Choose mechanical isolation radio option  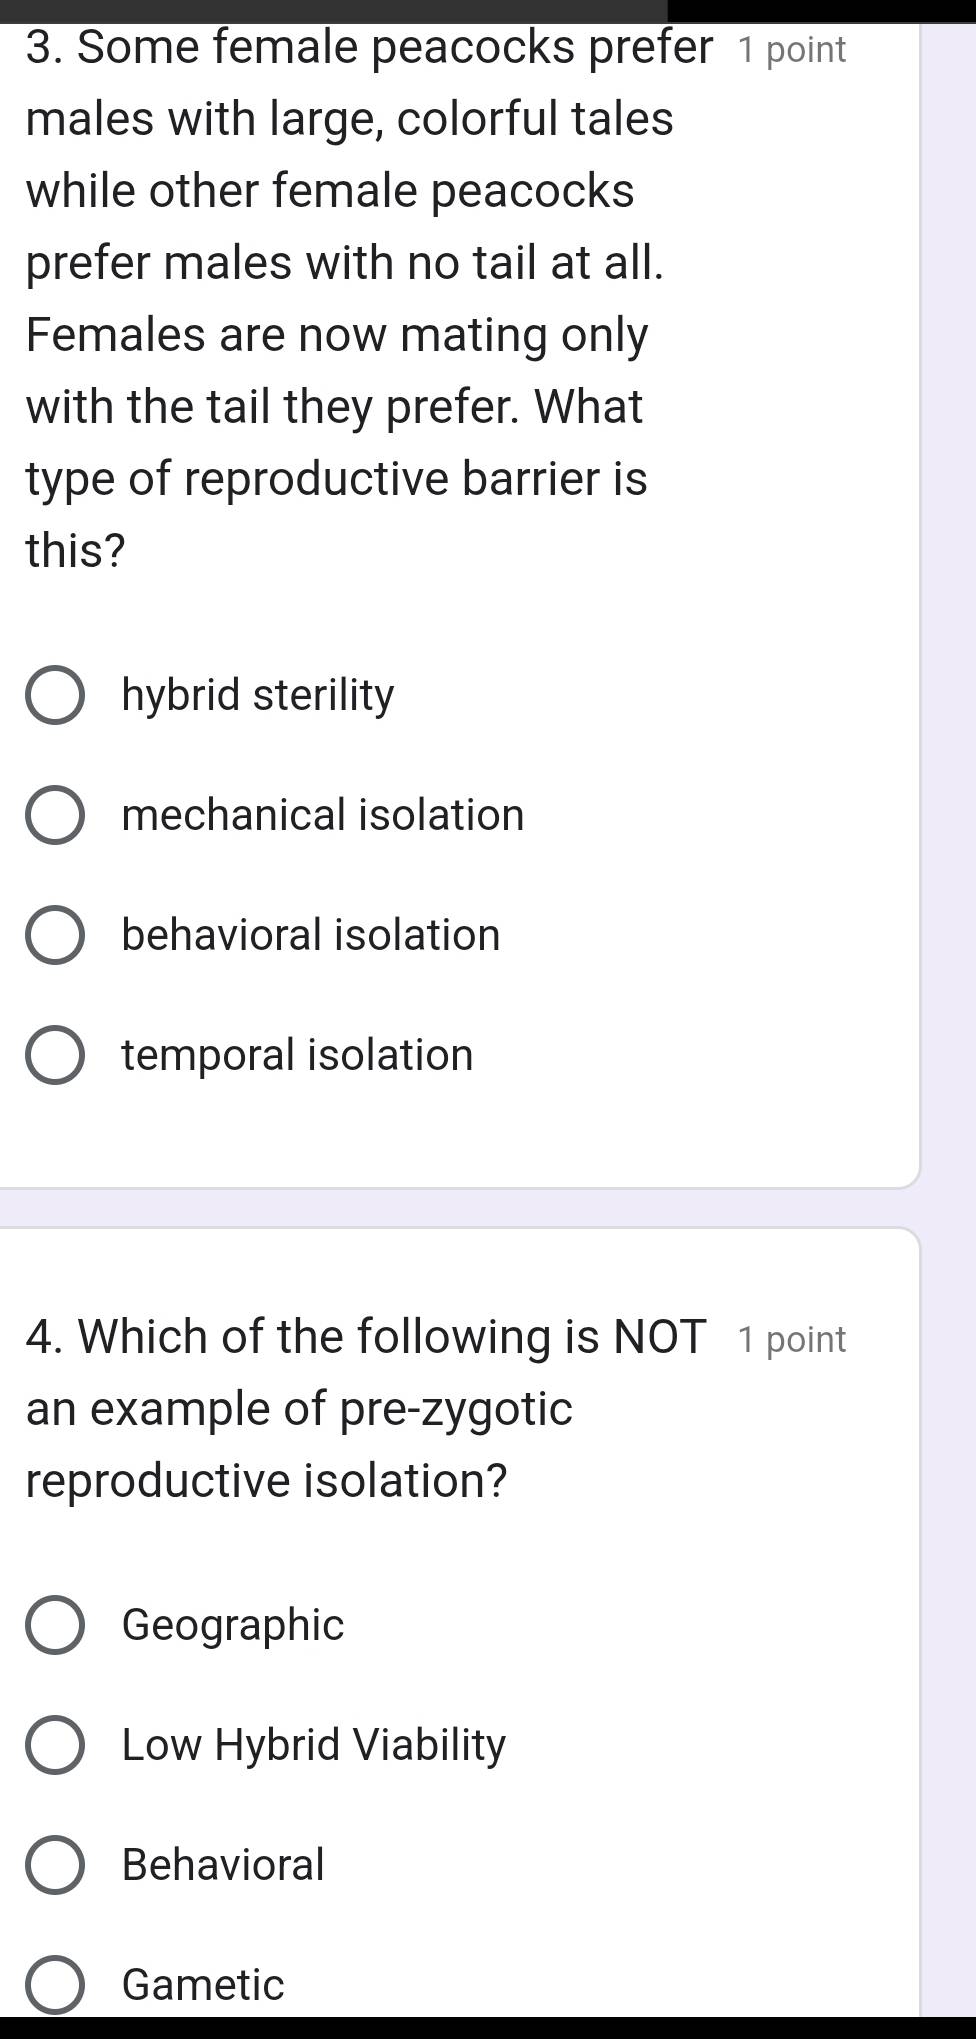click(x=55, y=815)
